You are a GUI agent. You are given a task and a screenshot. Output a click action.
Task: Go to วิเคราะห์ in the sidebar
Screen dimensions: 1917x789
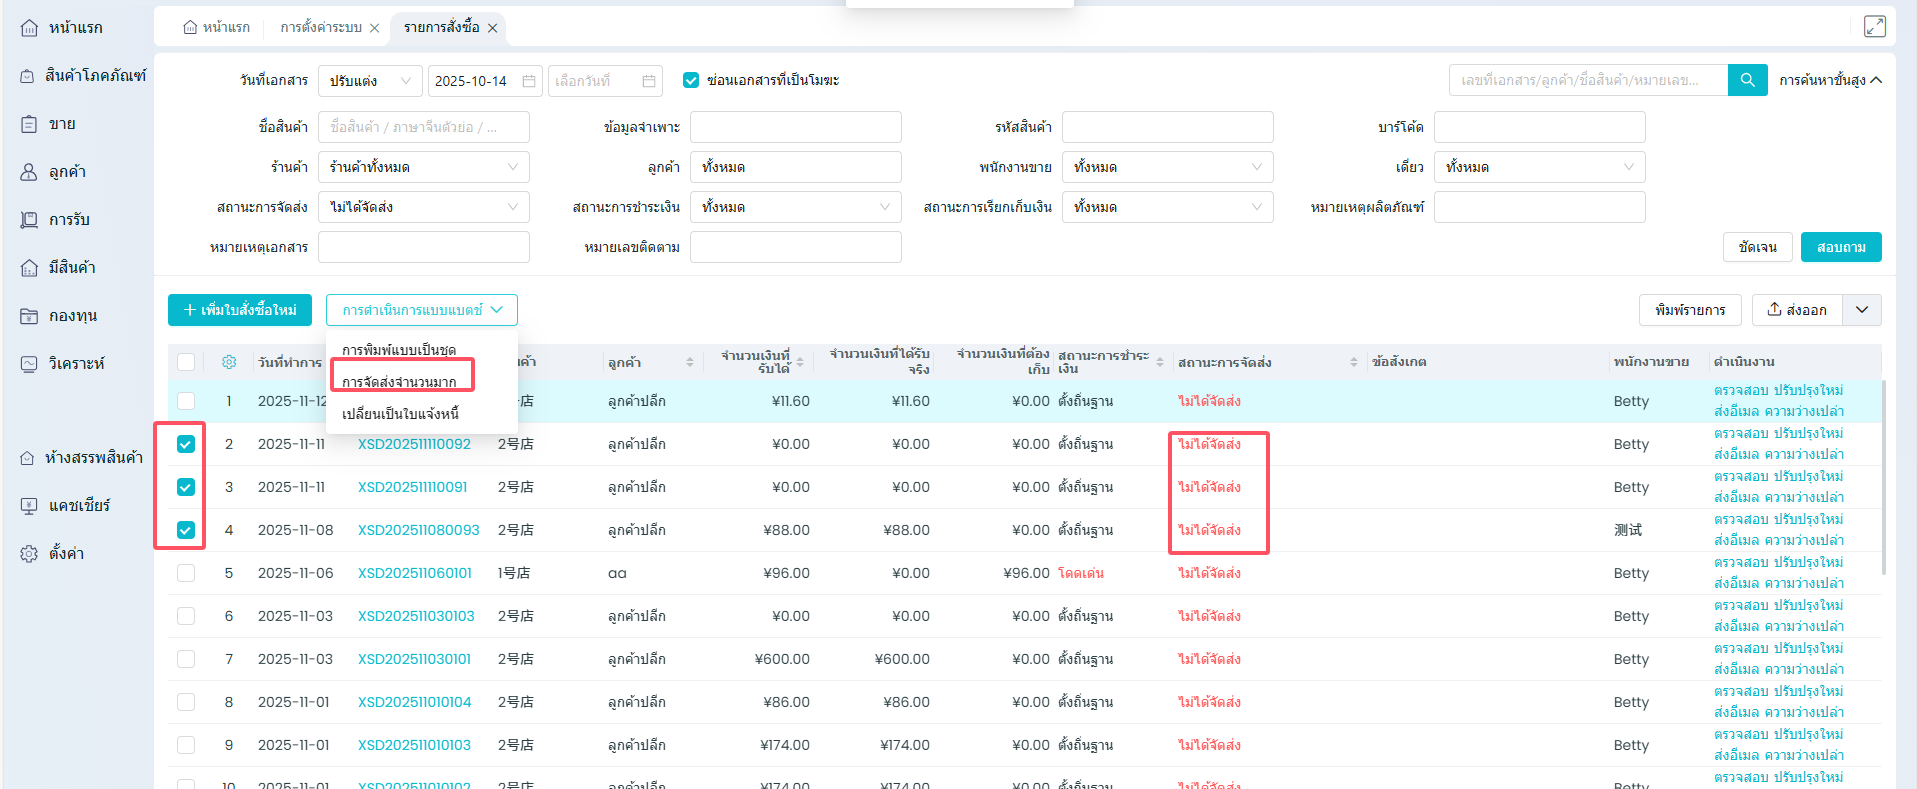[x=76, y=364]
